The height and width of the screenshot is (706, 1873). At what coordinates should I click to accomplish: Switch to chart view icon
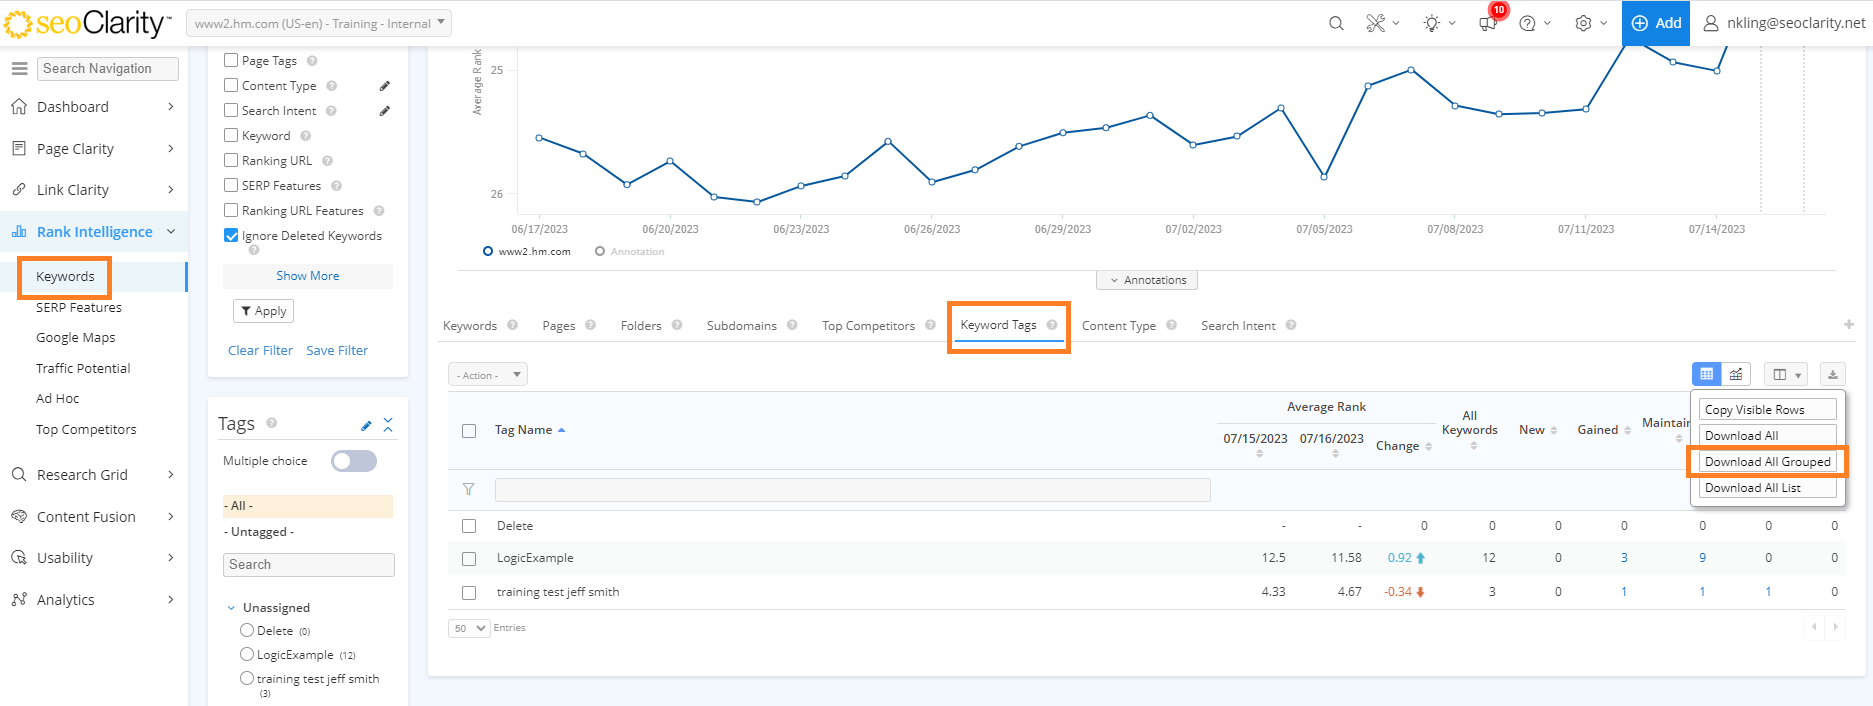[1736, 374]
